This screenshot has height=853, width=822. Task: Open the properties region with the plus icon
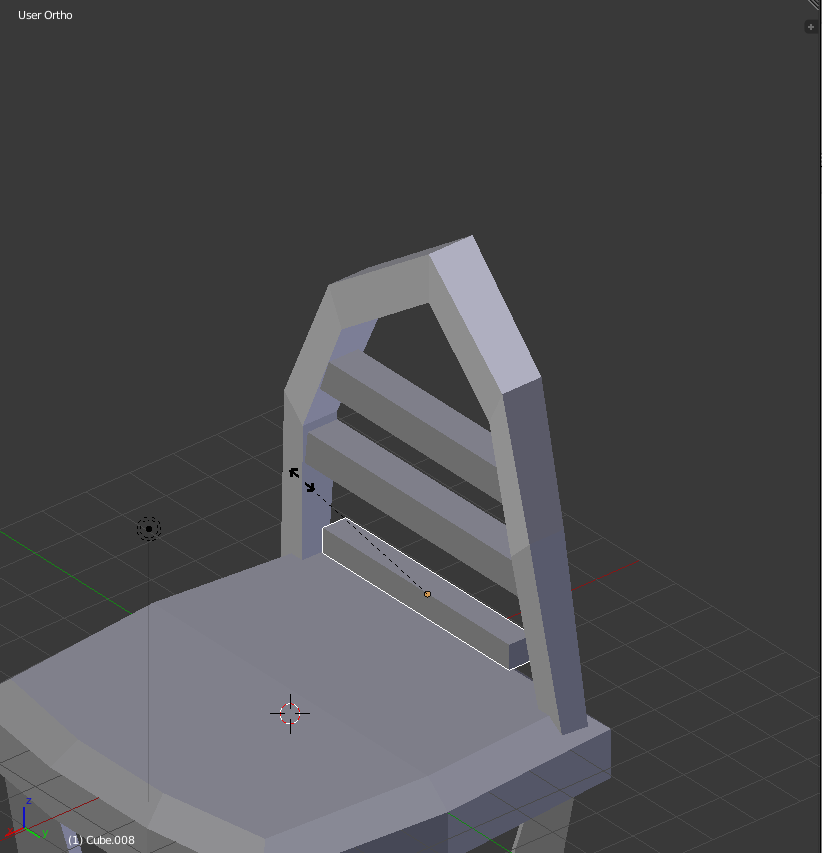coord(811,27)
